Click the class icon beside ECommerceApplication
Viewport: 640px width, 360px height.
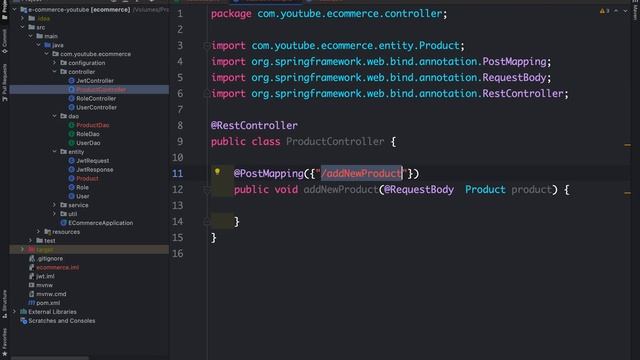pyautogui.click(x=63, y=223)
